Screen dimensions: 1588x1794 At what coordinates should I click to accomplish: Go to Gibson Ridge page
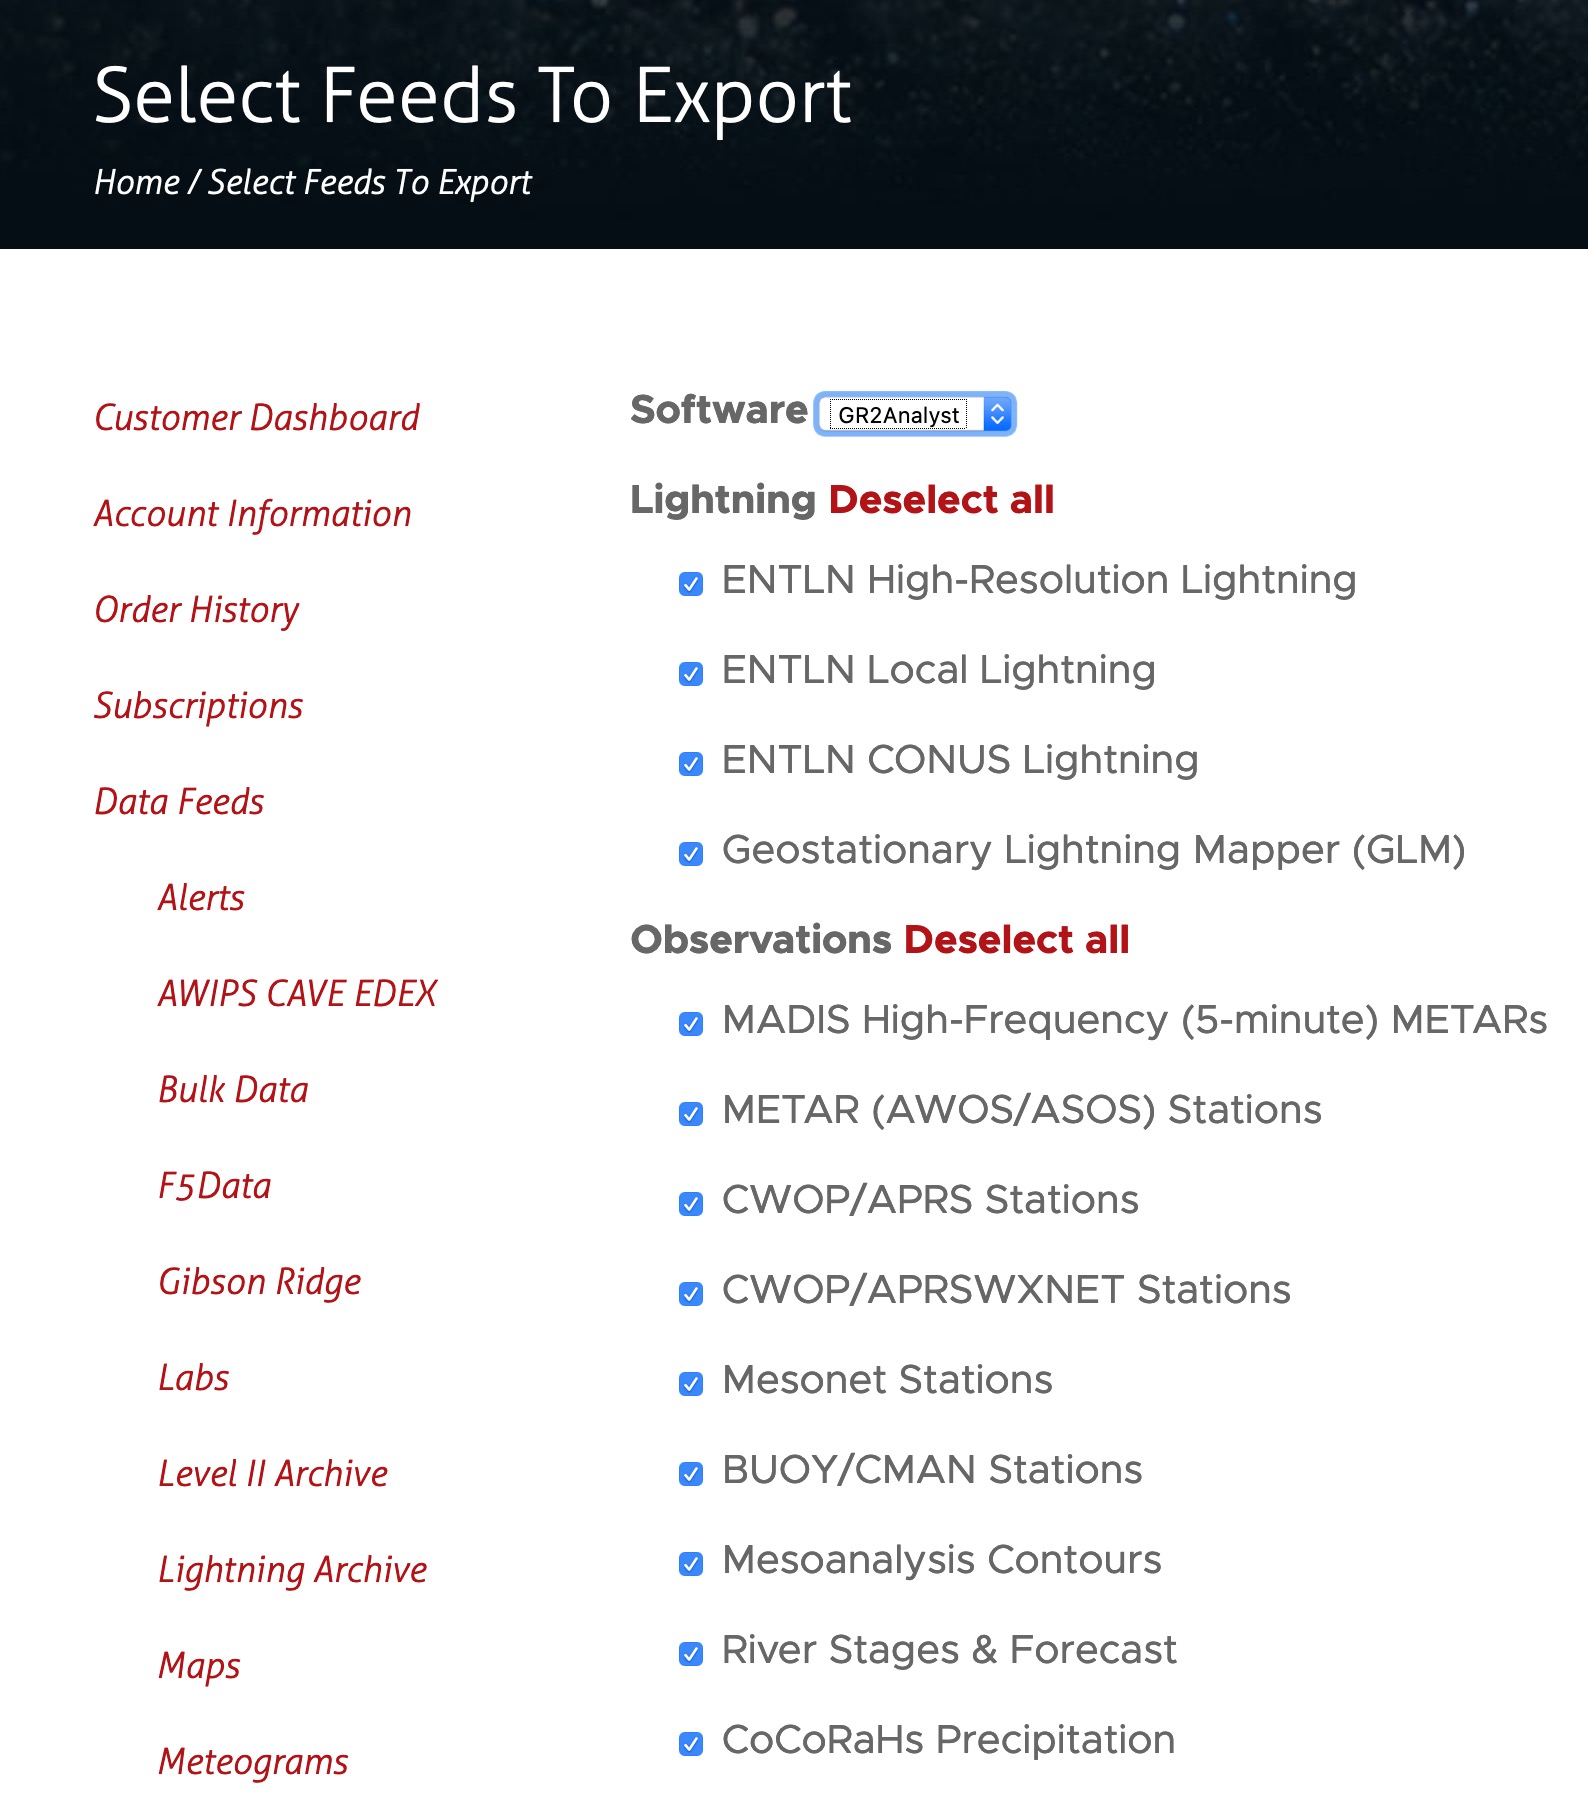coord(260,1282)
